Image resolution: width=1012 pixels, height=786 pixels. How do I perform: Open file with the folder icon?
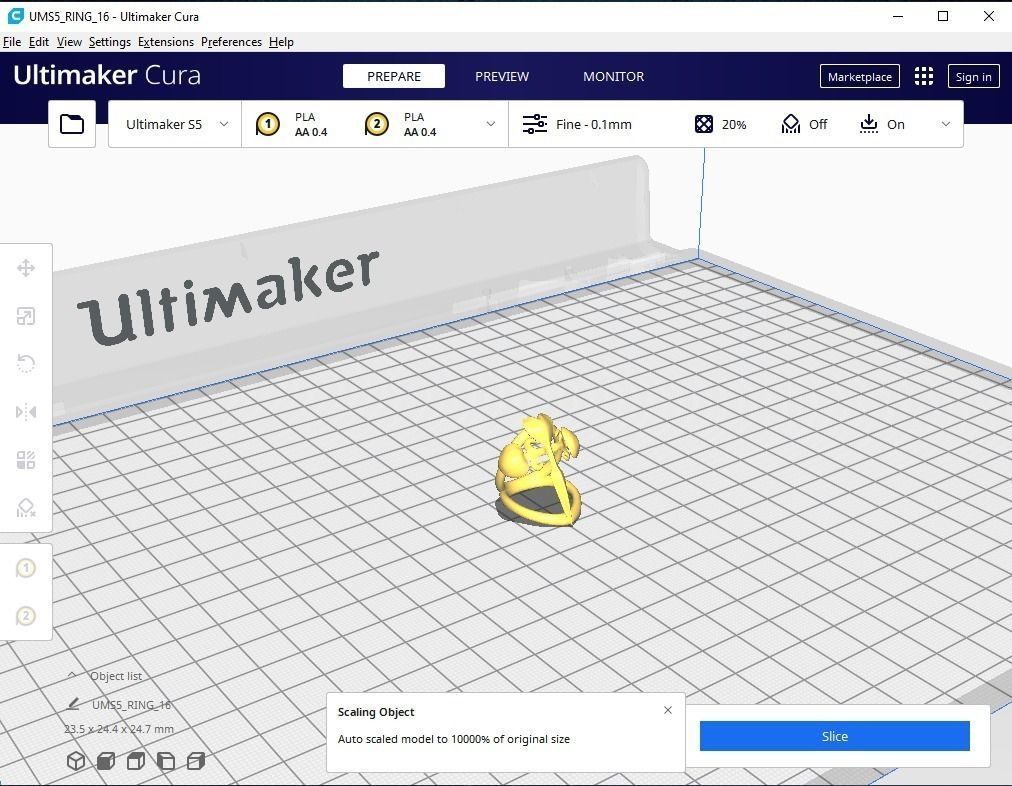coord(72,124)
